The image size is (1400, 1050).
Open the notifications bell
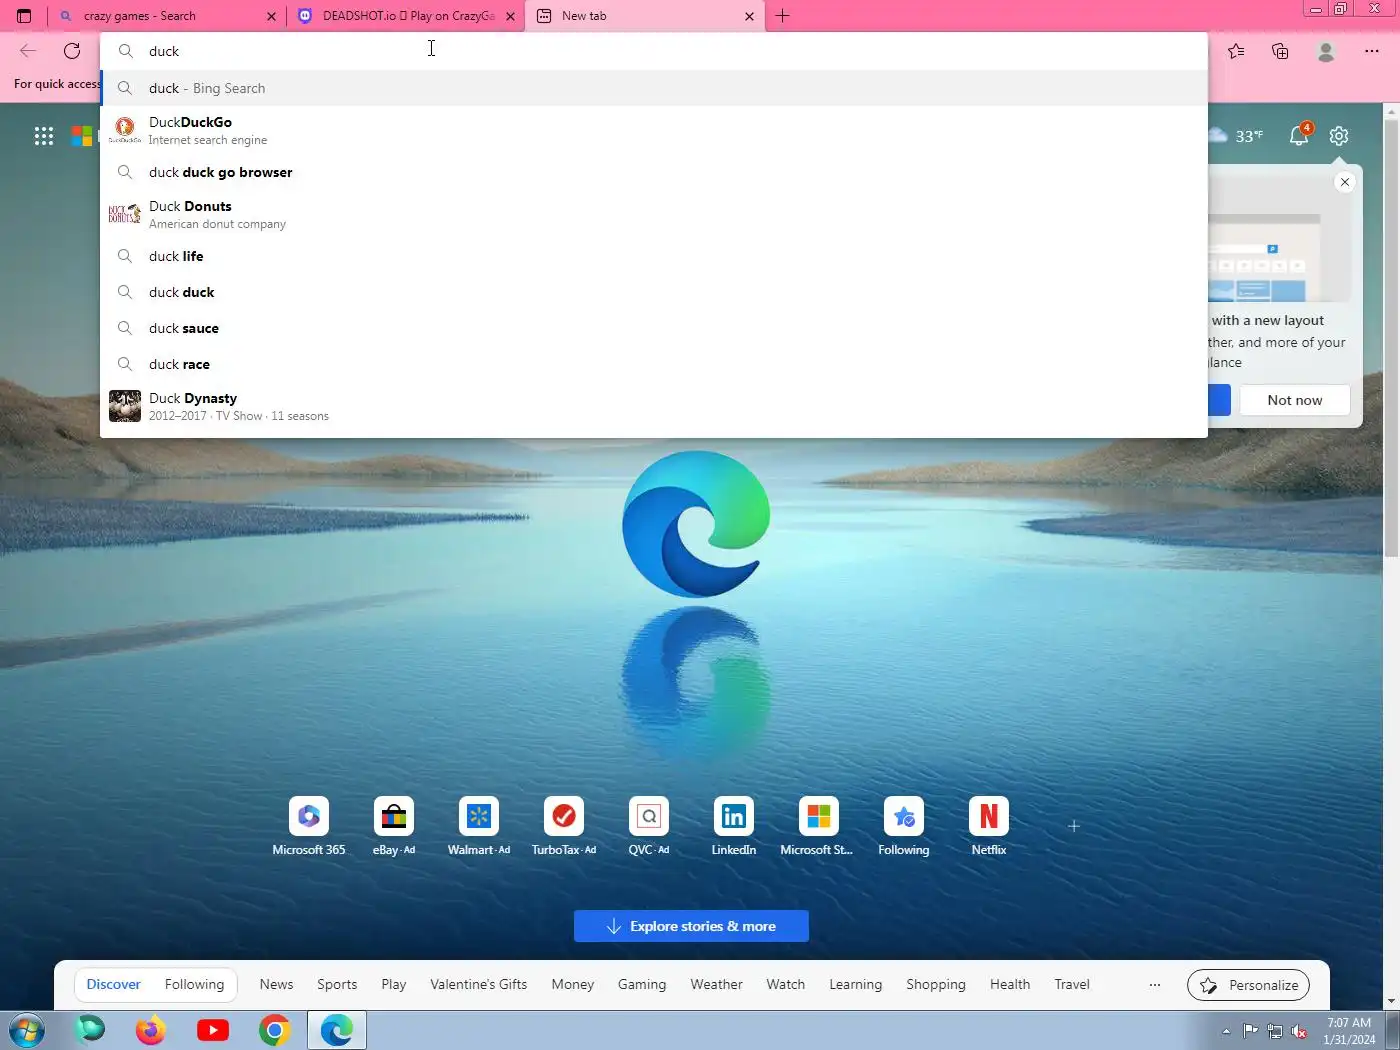coord(1299,135)
